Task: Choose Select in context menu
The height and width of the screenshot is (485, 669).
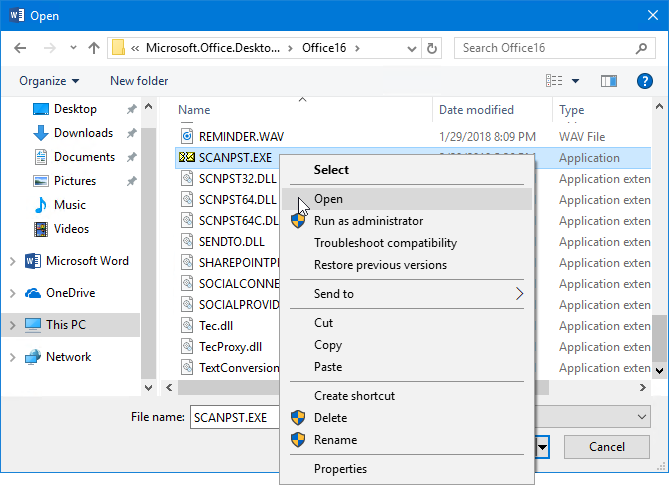Action: point(407,170)
